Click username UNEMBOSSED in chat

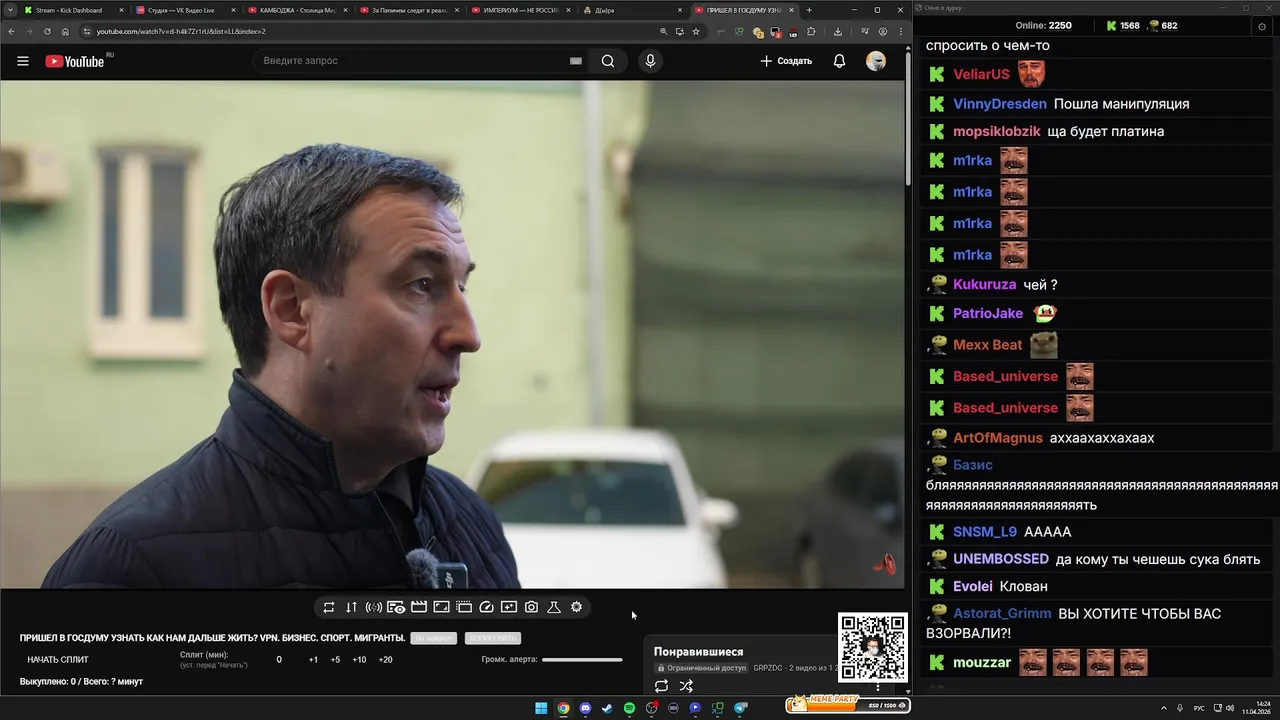click(1001, 559)
